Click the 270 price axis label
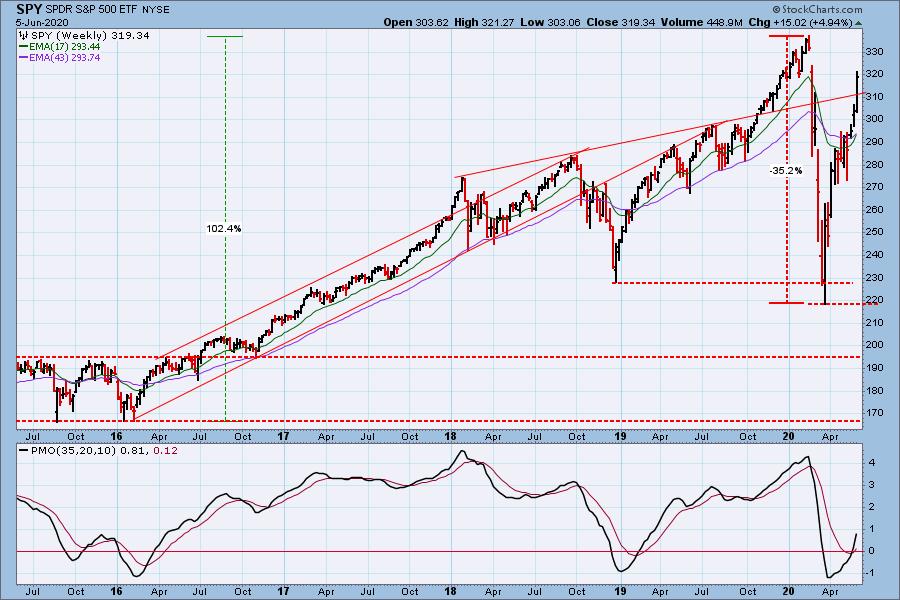This screenshot has height=600, width=900. point(874,187)
